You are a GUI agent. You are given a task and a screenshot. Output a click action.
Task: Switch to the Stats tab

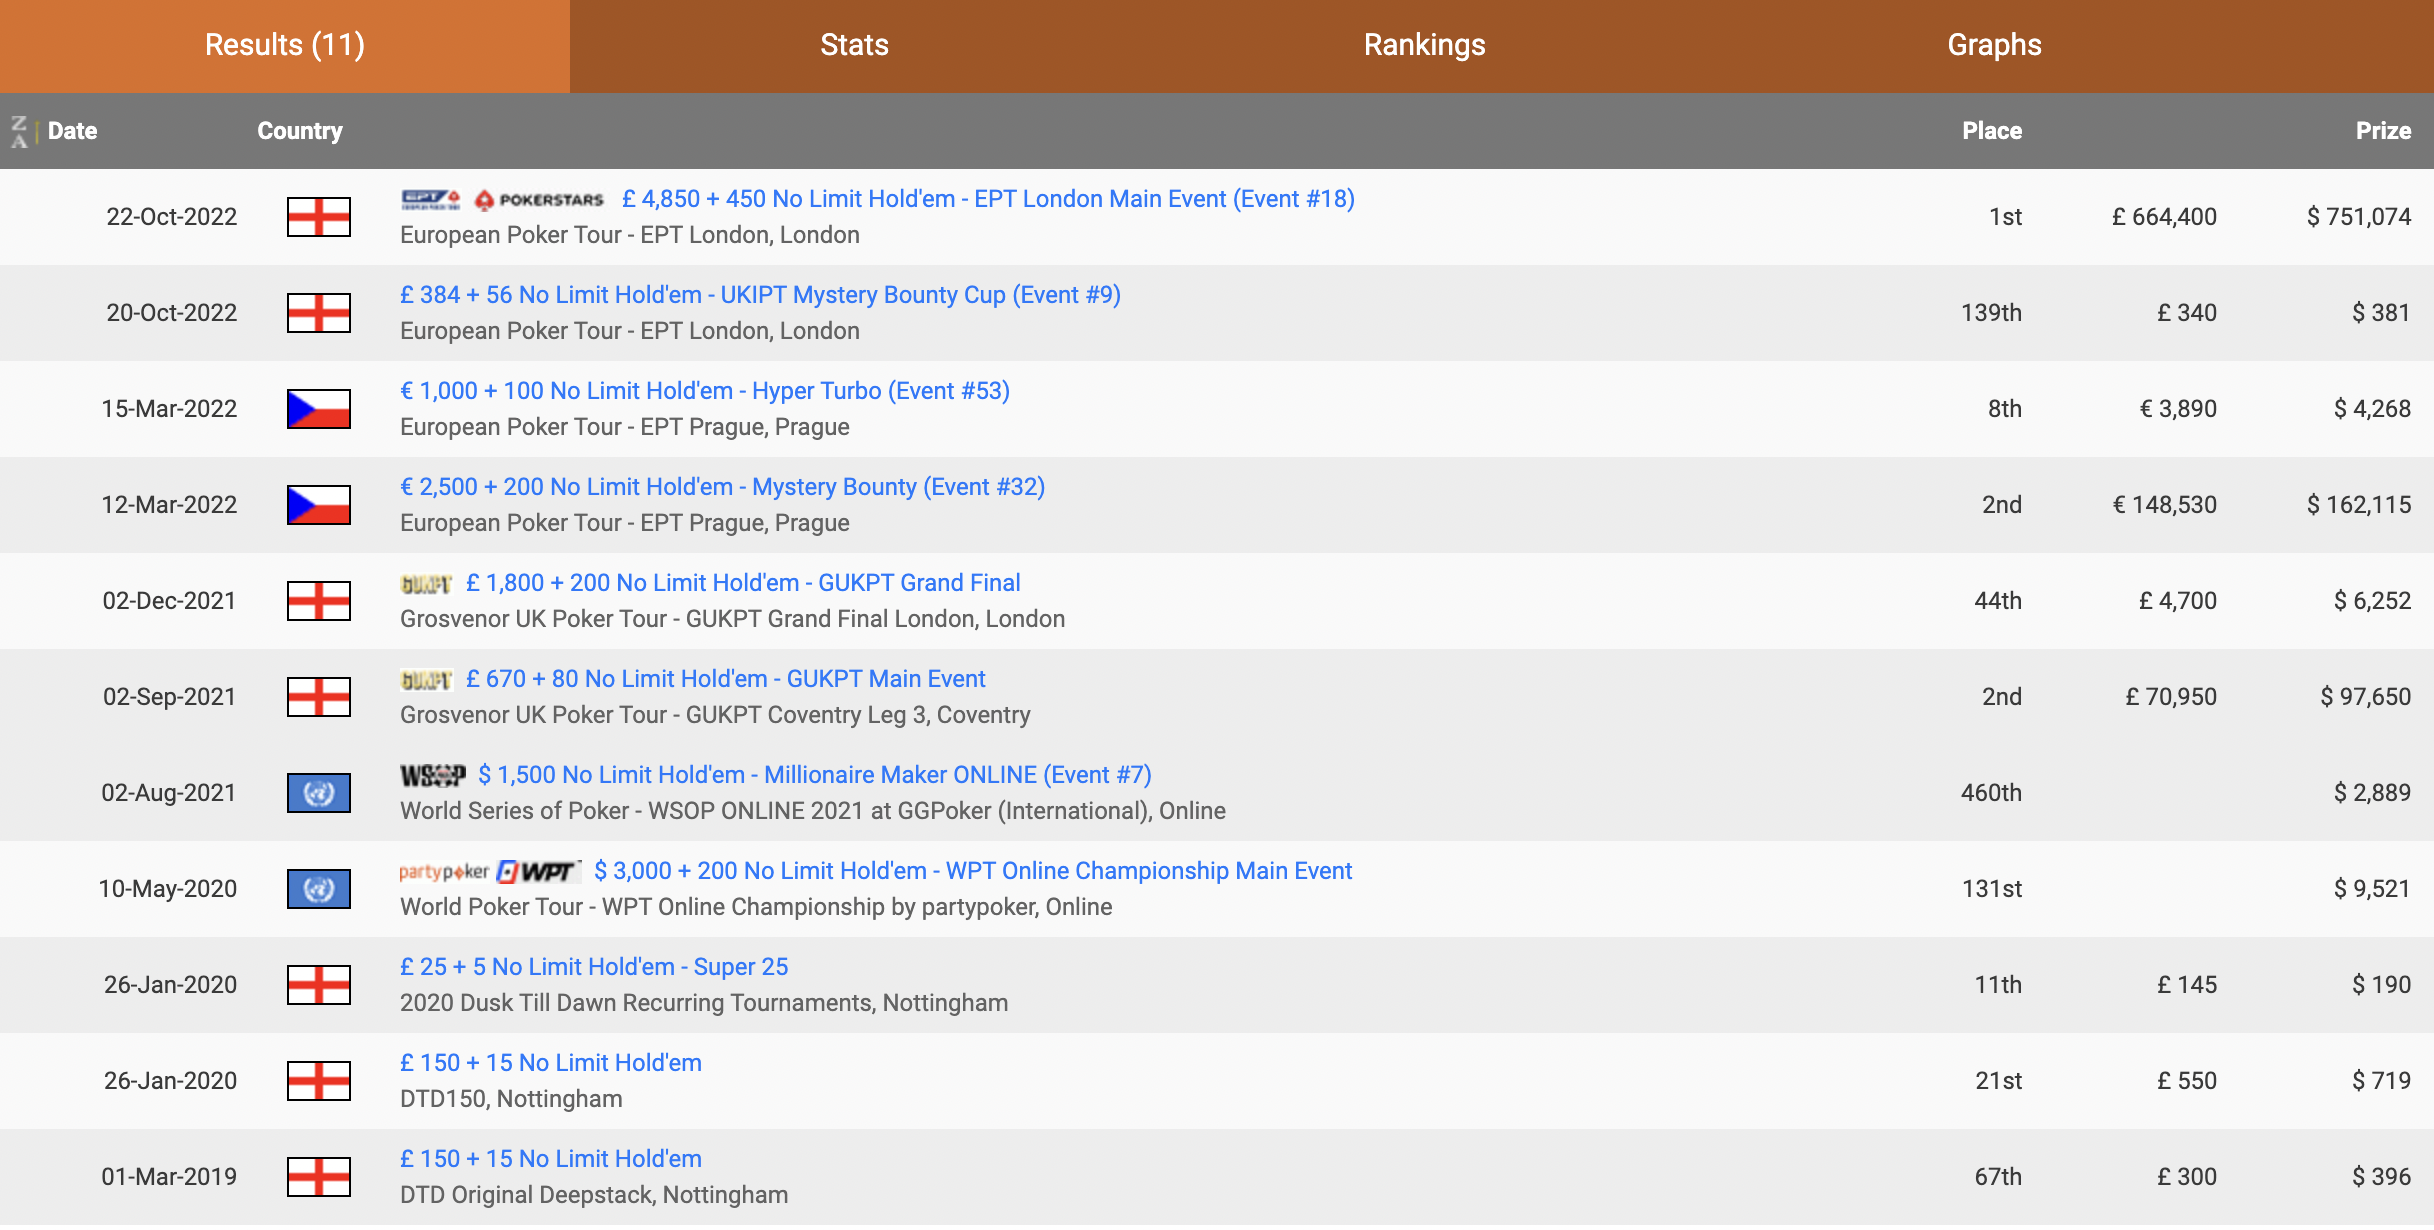[854, 45]
